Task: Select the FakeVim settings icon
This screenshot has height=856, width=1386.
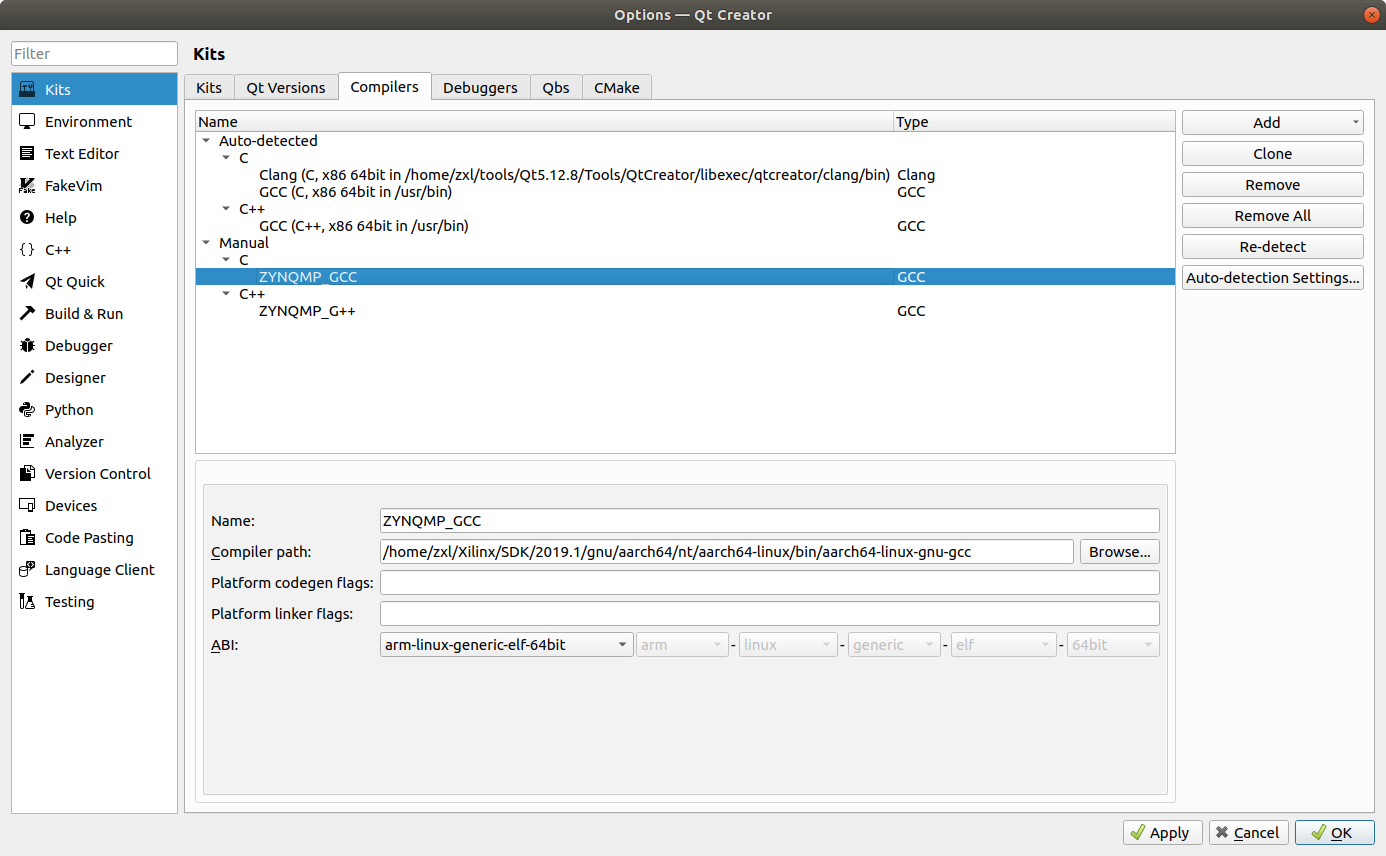Action: click(27, 185)
